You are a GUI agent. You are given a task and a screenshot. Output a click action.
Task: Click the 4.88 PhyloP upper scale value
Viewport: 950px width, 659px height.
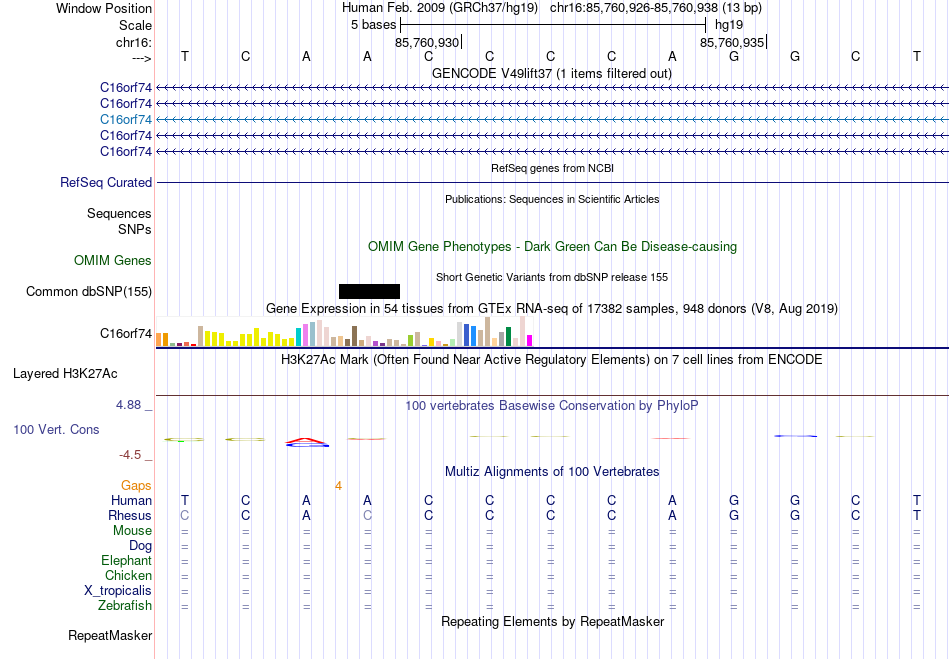[128, 405]
